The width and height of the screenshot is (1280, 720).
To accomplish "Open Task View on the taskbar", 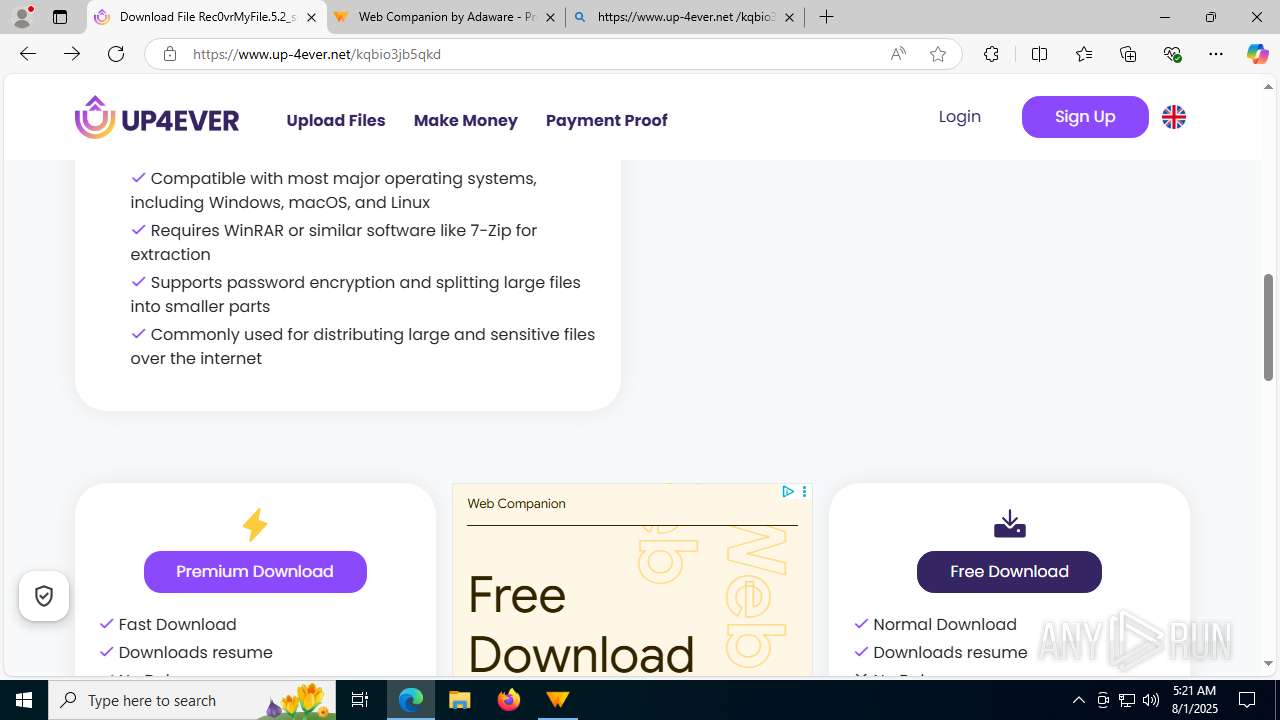I will pos(360,700).
